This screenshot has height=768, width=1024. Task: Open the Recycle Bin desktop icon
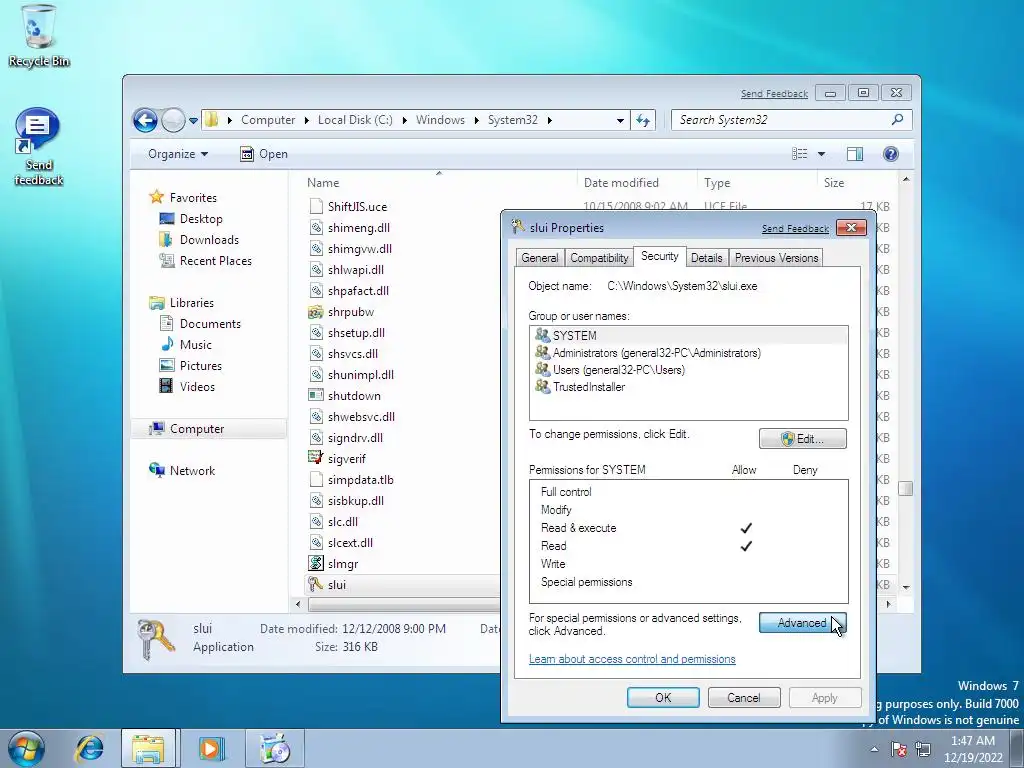[39, 36]
